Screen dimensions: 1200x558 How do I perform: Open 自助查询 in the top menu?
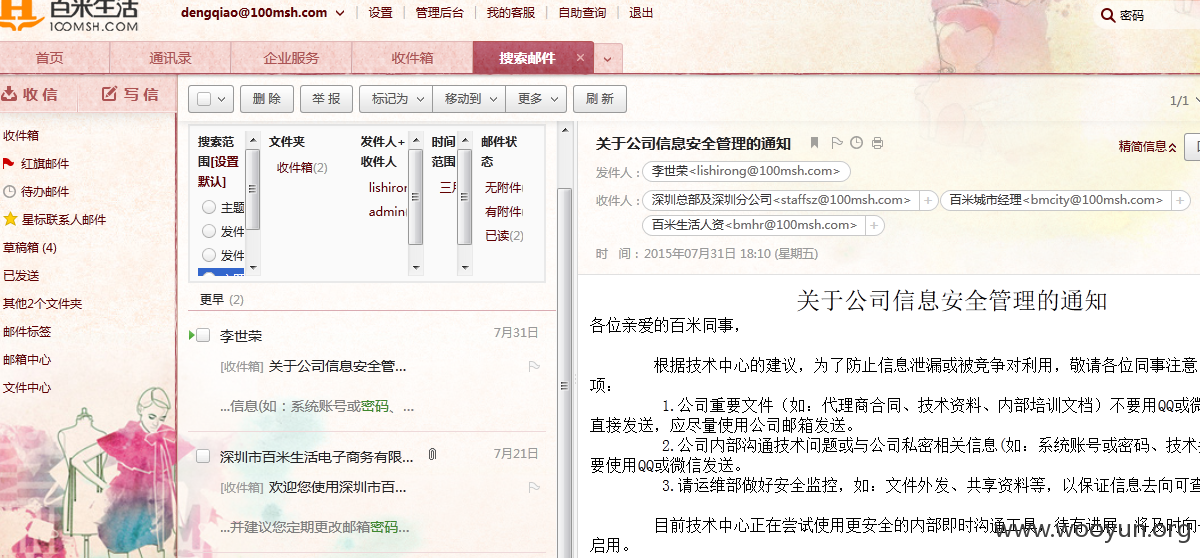tap(582, 13)
